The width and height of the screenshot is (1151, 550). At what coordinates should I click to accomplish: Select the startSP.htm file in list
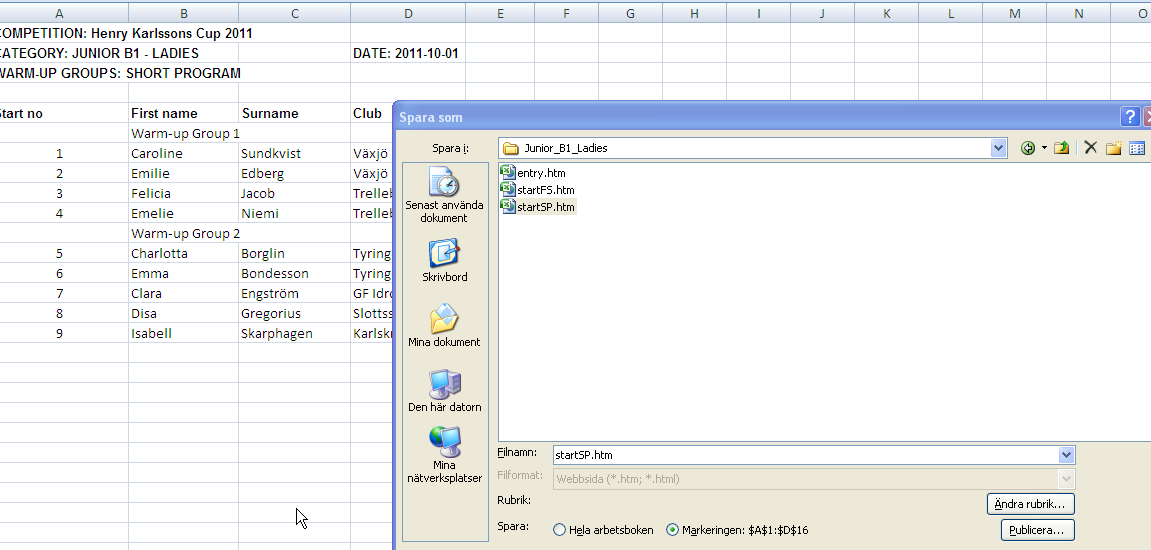click(x=538, y=207)
